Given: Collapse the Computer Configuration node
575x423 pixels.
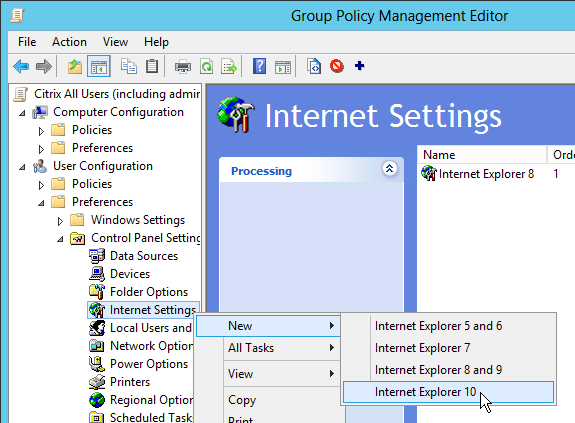Looking at the screenshot, I should coord(22,113).
